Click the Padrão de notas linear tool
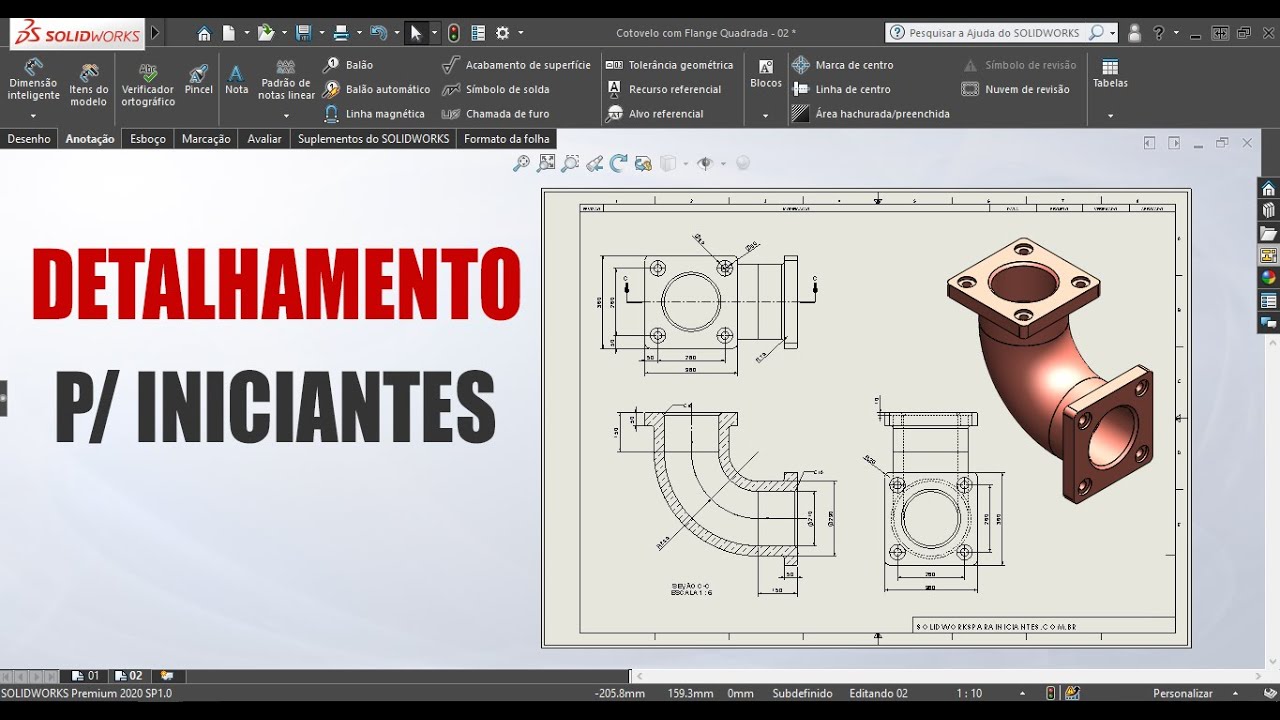 (286, 82)
